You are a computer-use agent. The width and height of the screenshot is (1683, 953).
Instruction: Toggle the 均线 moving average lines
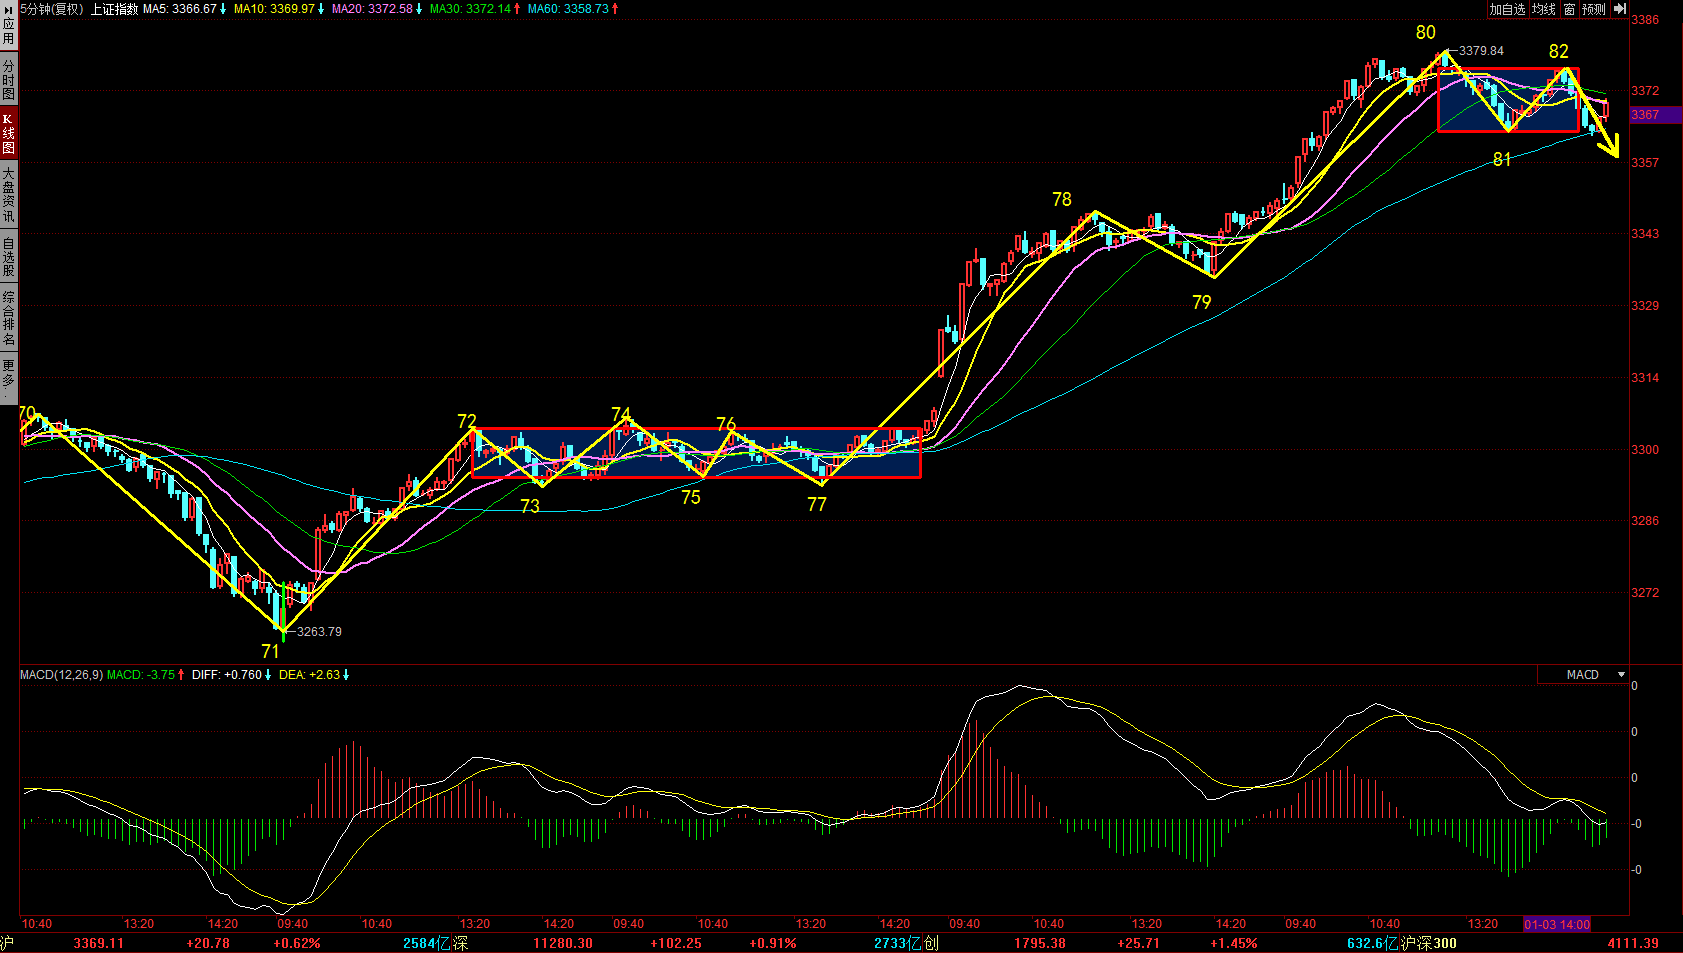tap(1544, 9)
